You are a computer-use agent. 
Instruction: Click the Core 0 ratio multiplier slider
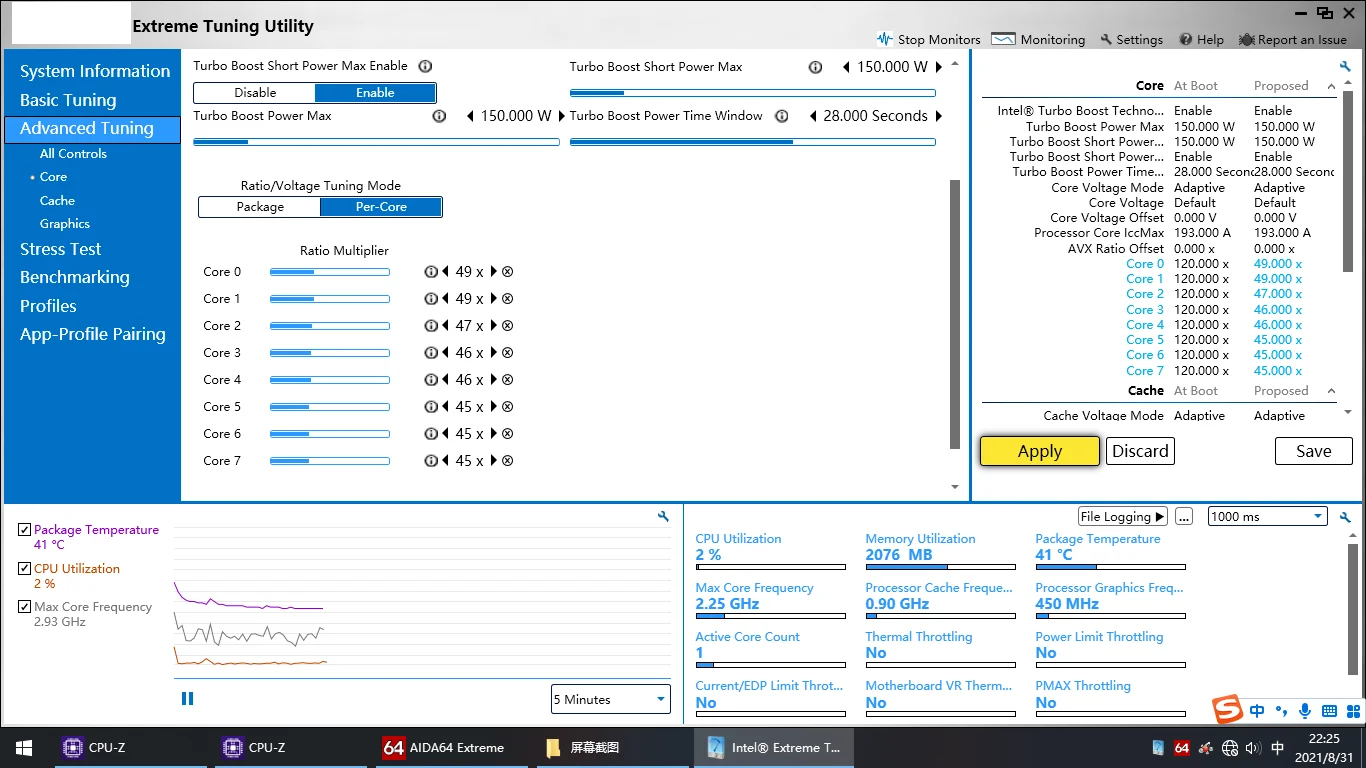coord(329,272)
